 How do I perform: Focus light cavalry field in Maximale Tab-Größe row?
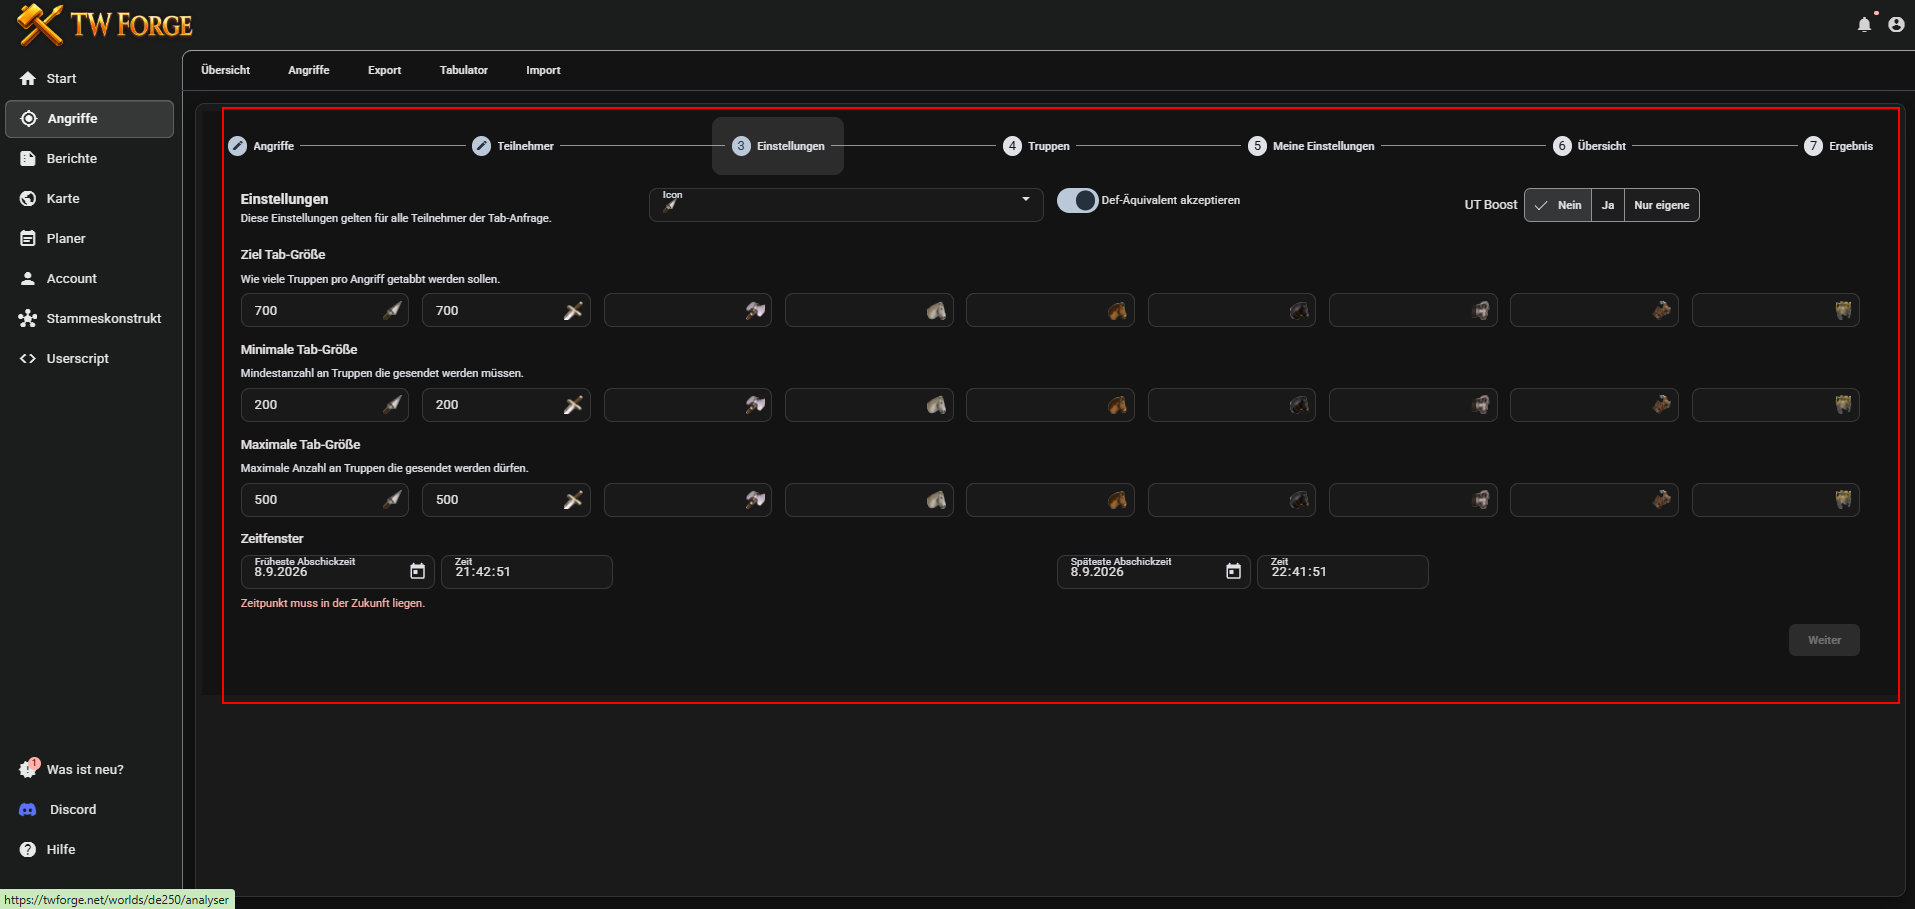[x=1050, y=500]
